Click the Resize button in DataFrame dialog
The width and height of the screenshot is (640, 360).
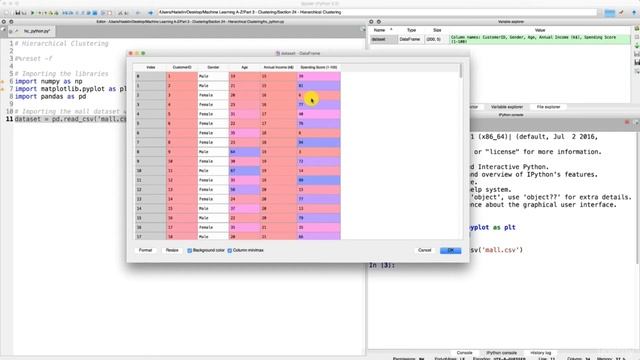pos(172,250)
